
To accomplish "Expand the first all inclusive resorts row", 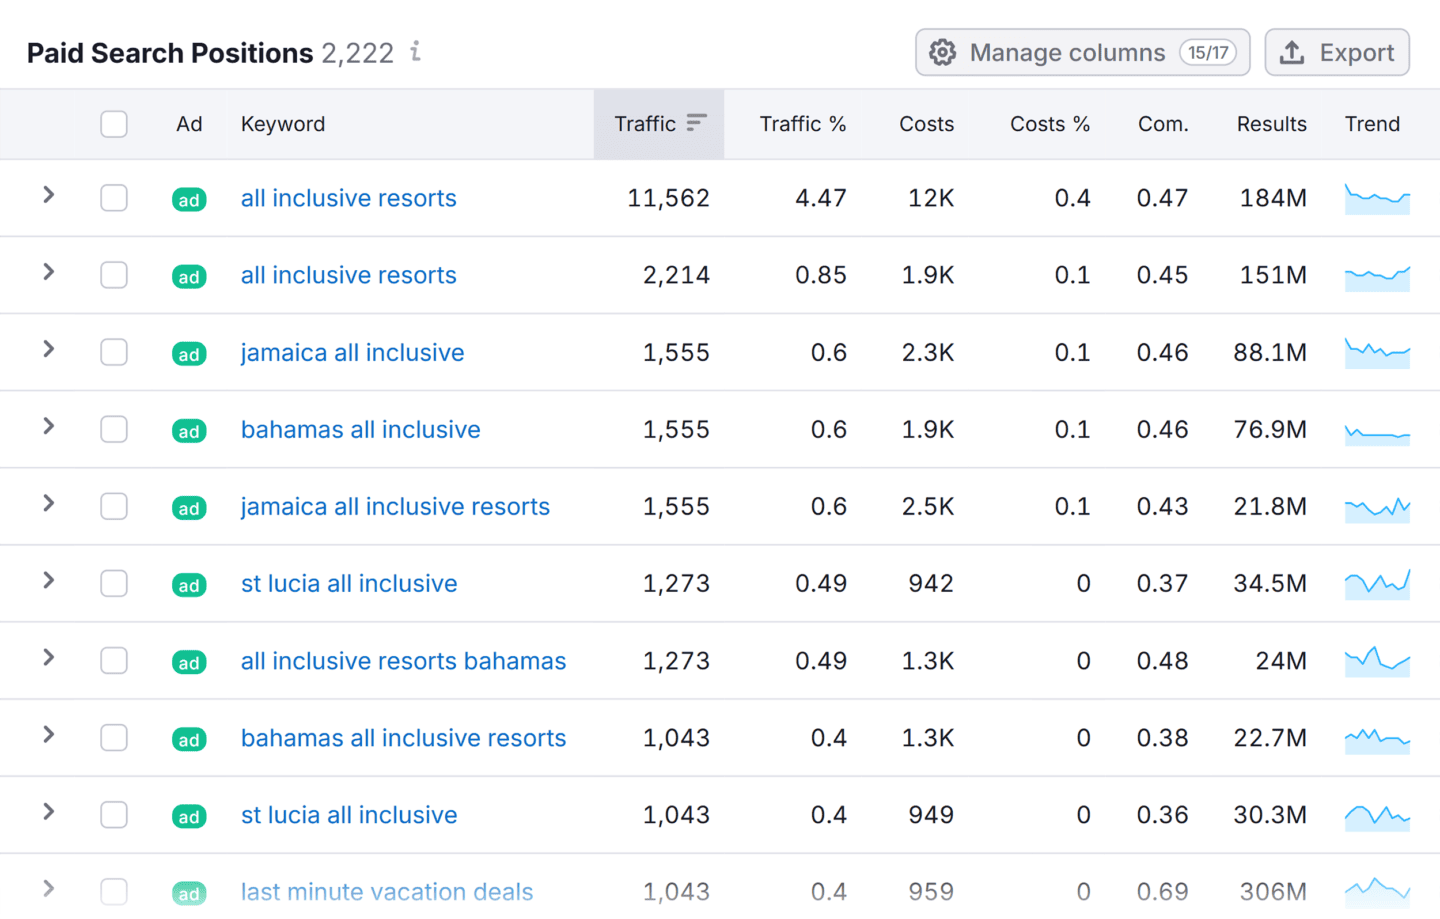I will [x=47, y=199].
